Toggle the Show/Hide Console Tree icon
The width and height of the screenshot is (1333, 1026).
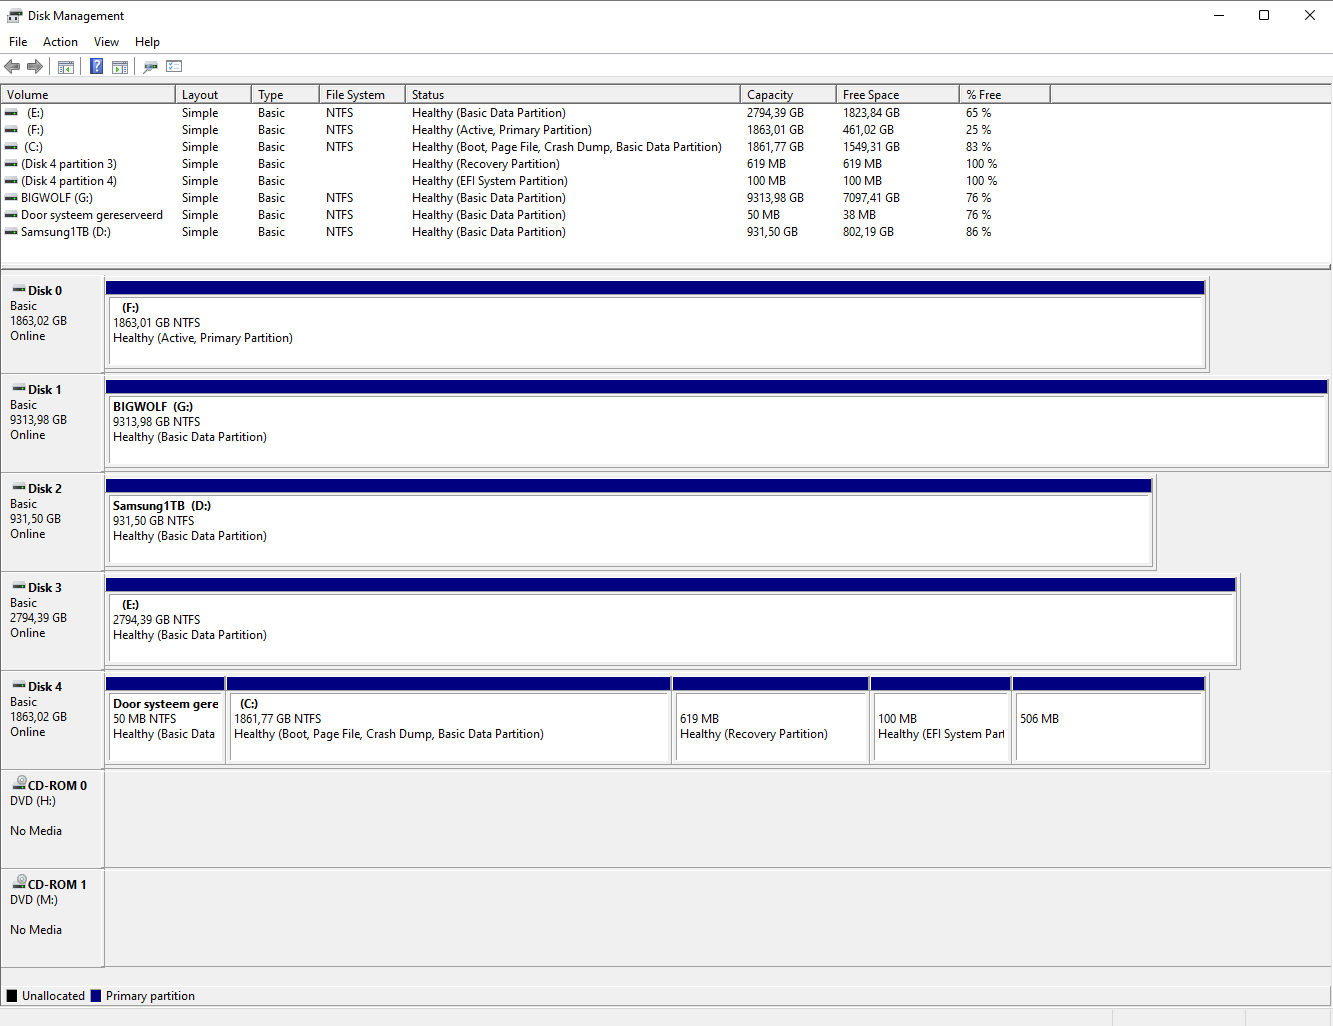click(x=66, y=67)
